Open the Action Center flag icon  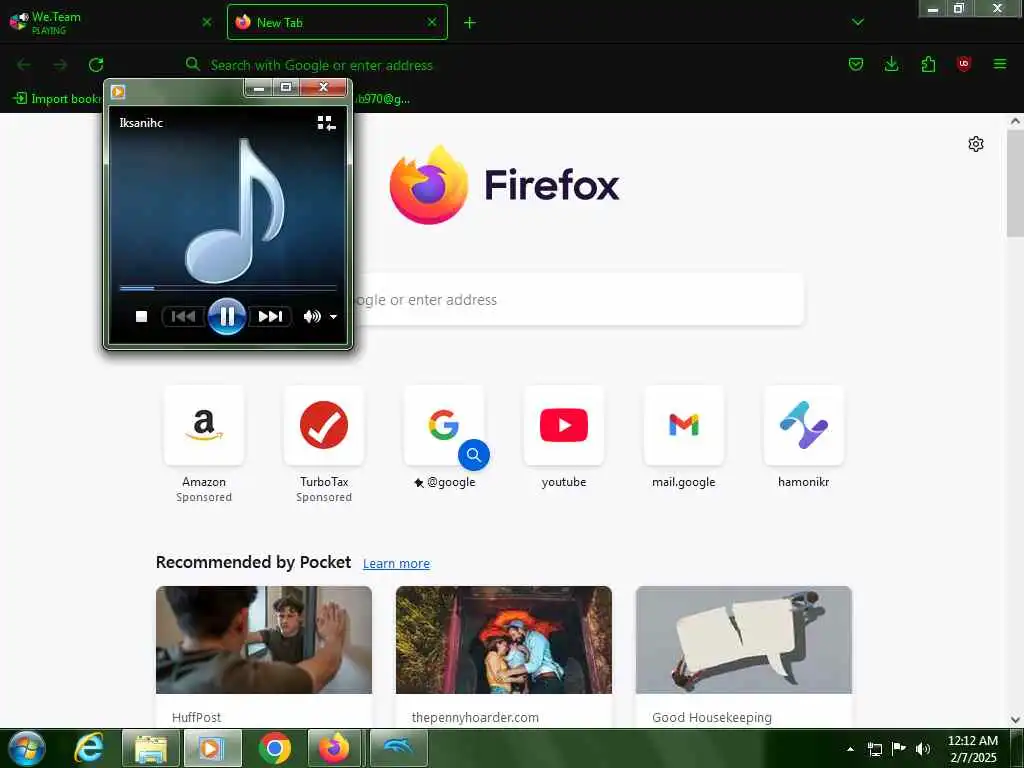click(899, 749)
